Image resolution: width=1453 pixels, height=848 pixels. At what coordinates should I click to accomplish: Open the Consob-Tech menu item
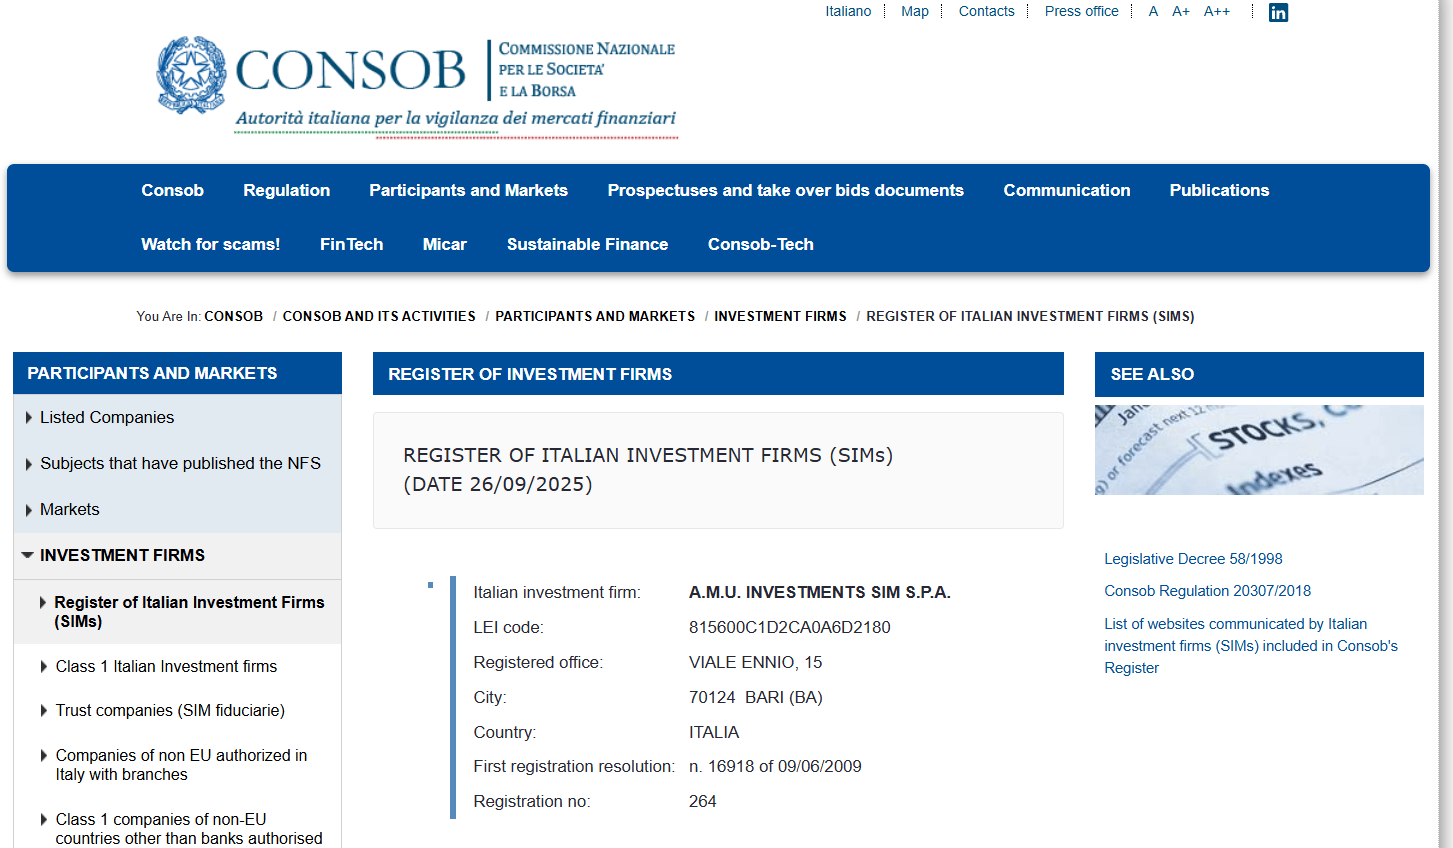tap(760, 244)
